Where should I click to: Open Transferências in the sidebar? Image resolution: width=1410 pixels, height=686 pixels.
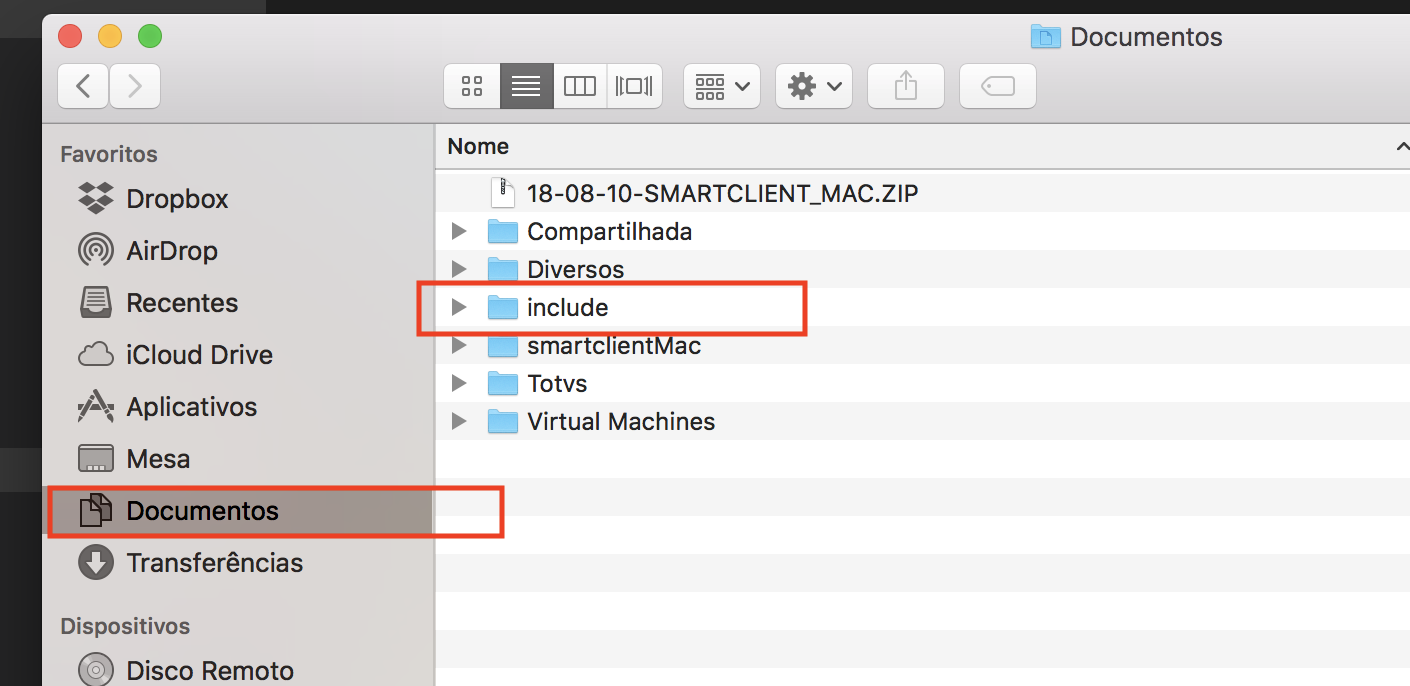[238, 563]
